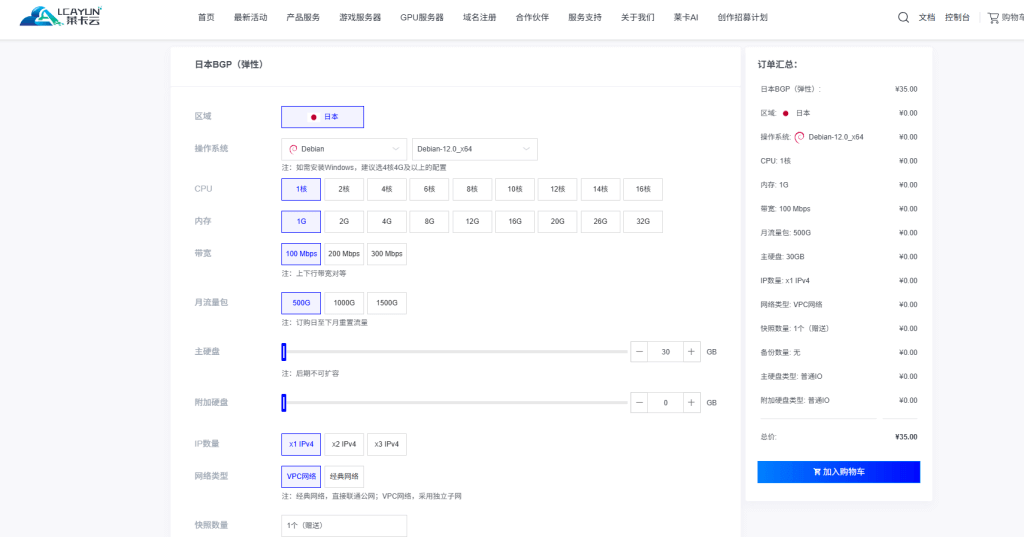Select 1000G monthly traffic package

tap(344, 303)
